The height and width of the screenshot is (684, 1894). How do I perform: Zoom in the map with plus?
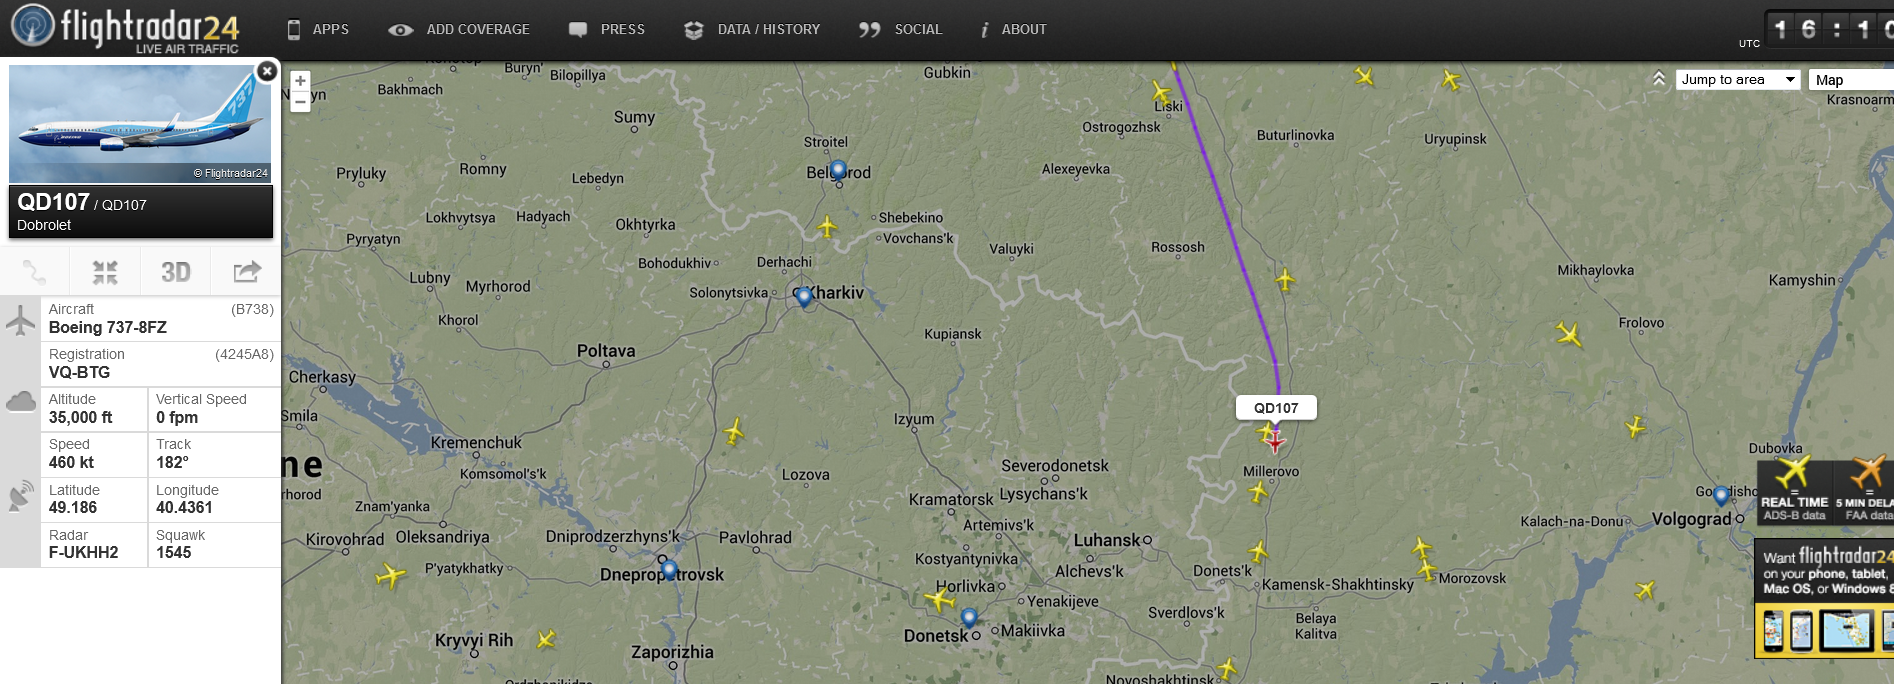click(300, 81)
